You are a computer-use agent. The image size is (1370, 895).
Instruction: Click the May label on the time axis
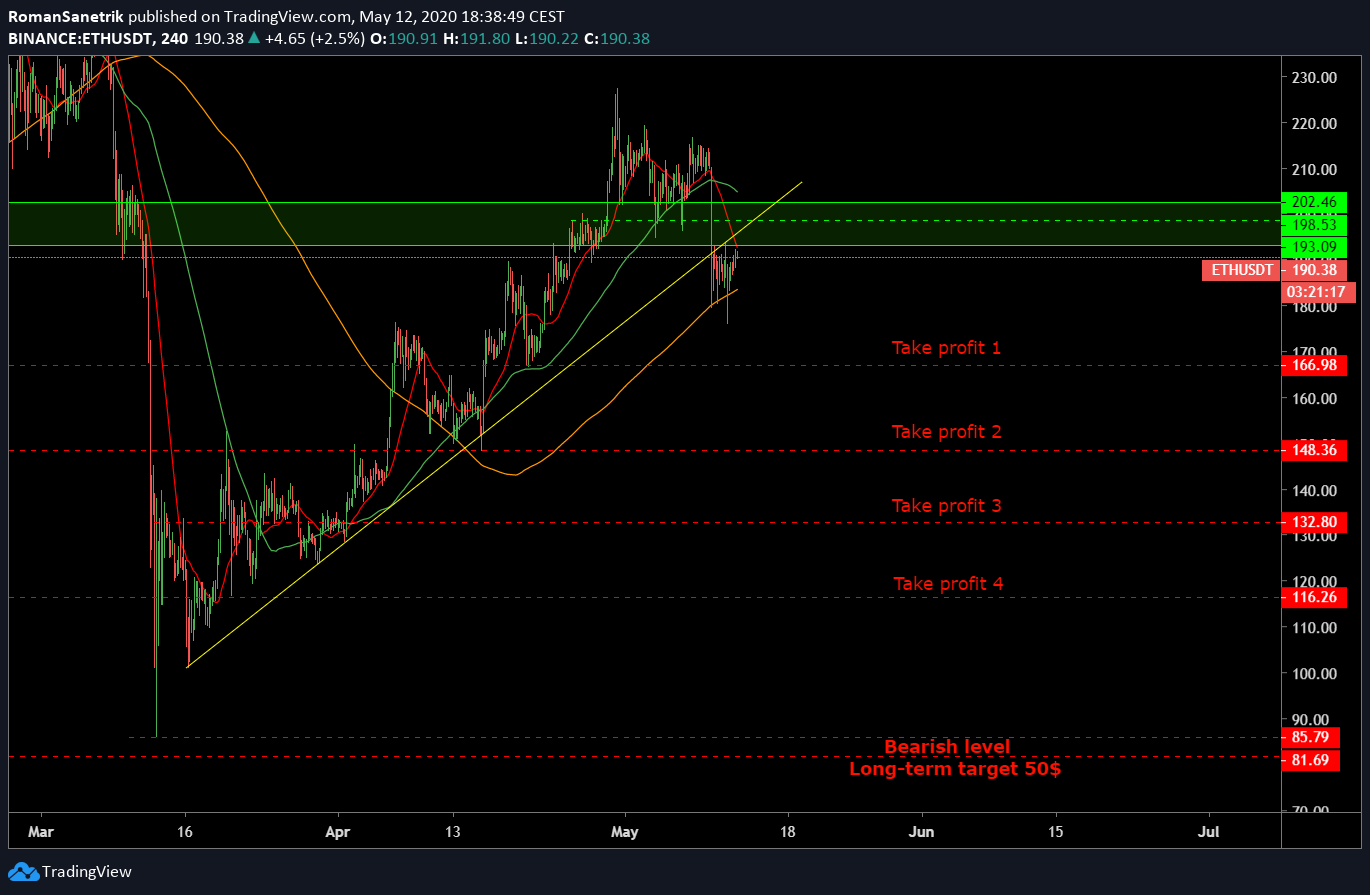click(624, 831)
